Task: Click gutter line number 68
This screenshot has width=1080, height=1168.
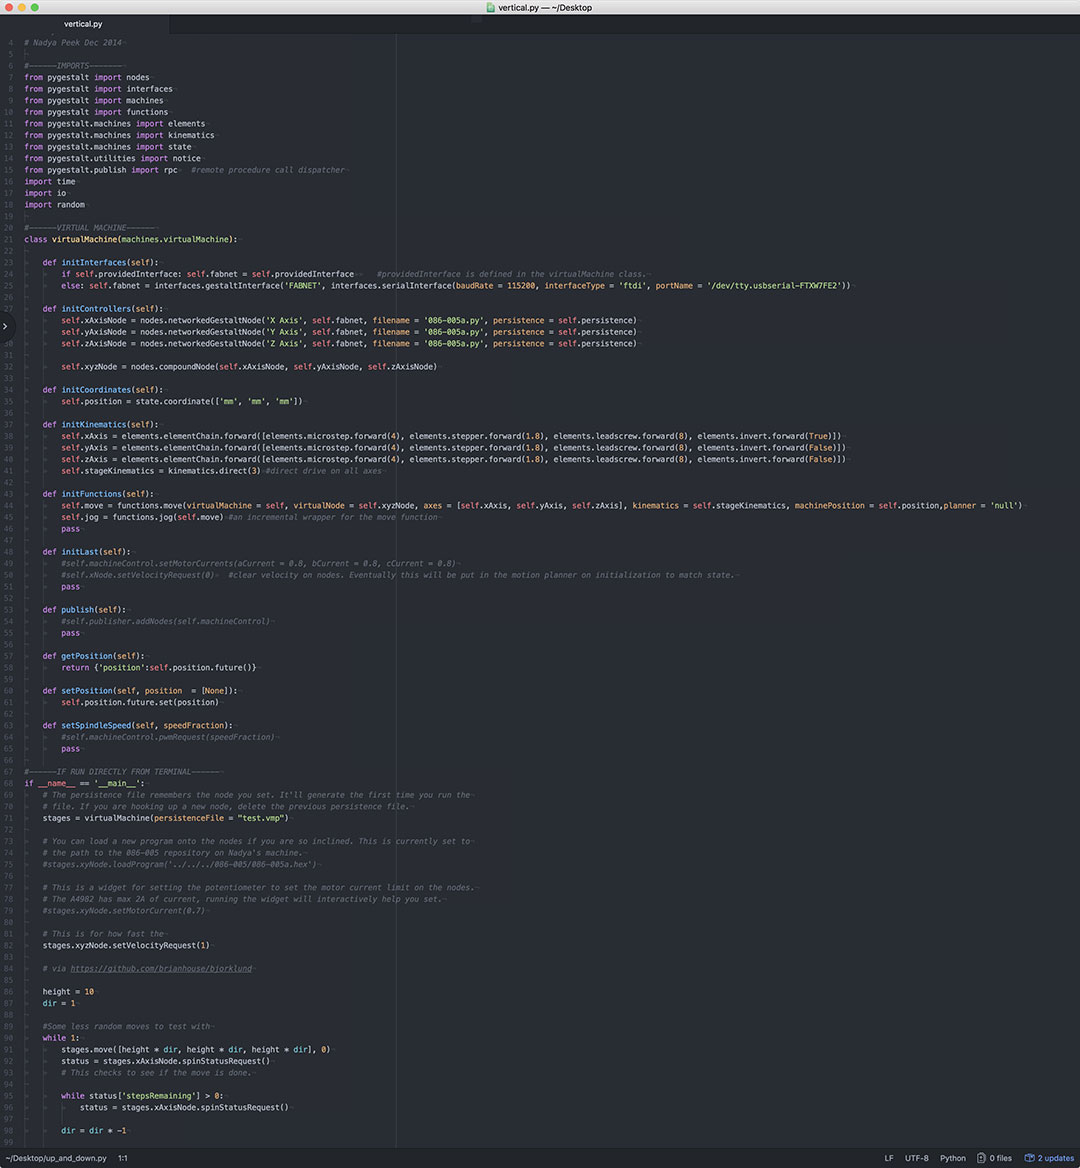Action: 9,783
